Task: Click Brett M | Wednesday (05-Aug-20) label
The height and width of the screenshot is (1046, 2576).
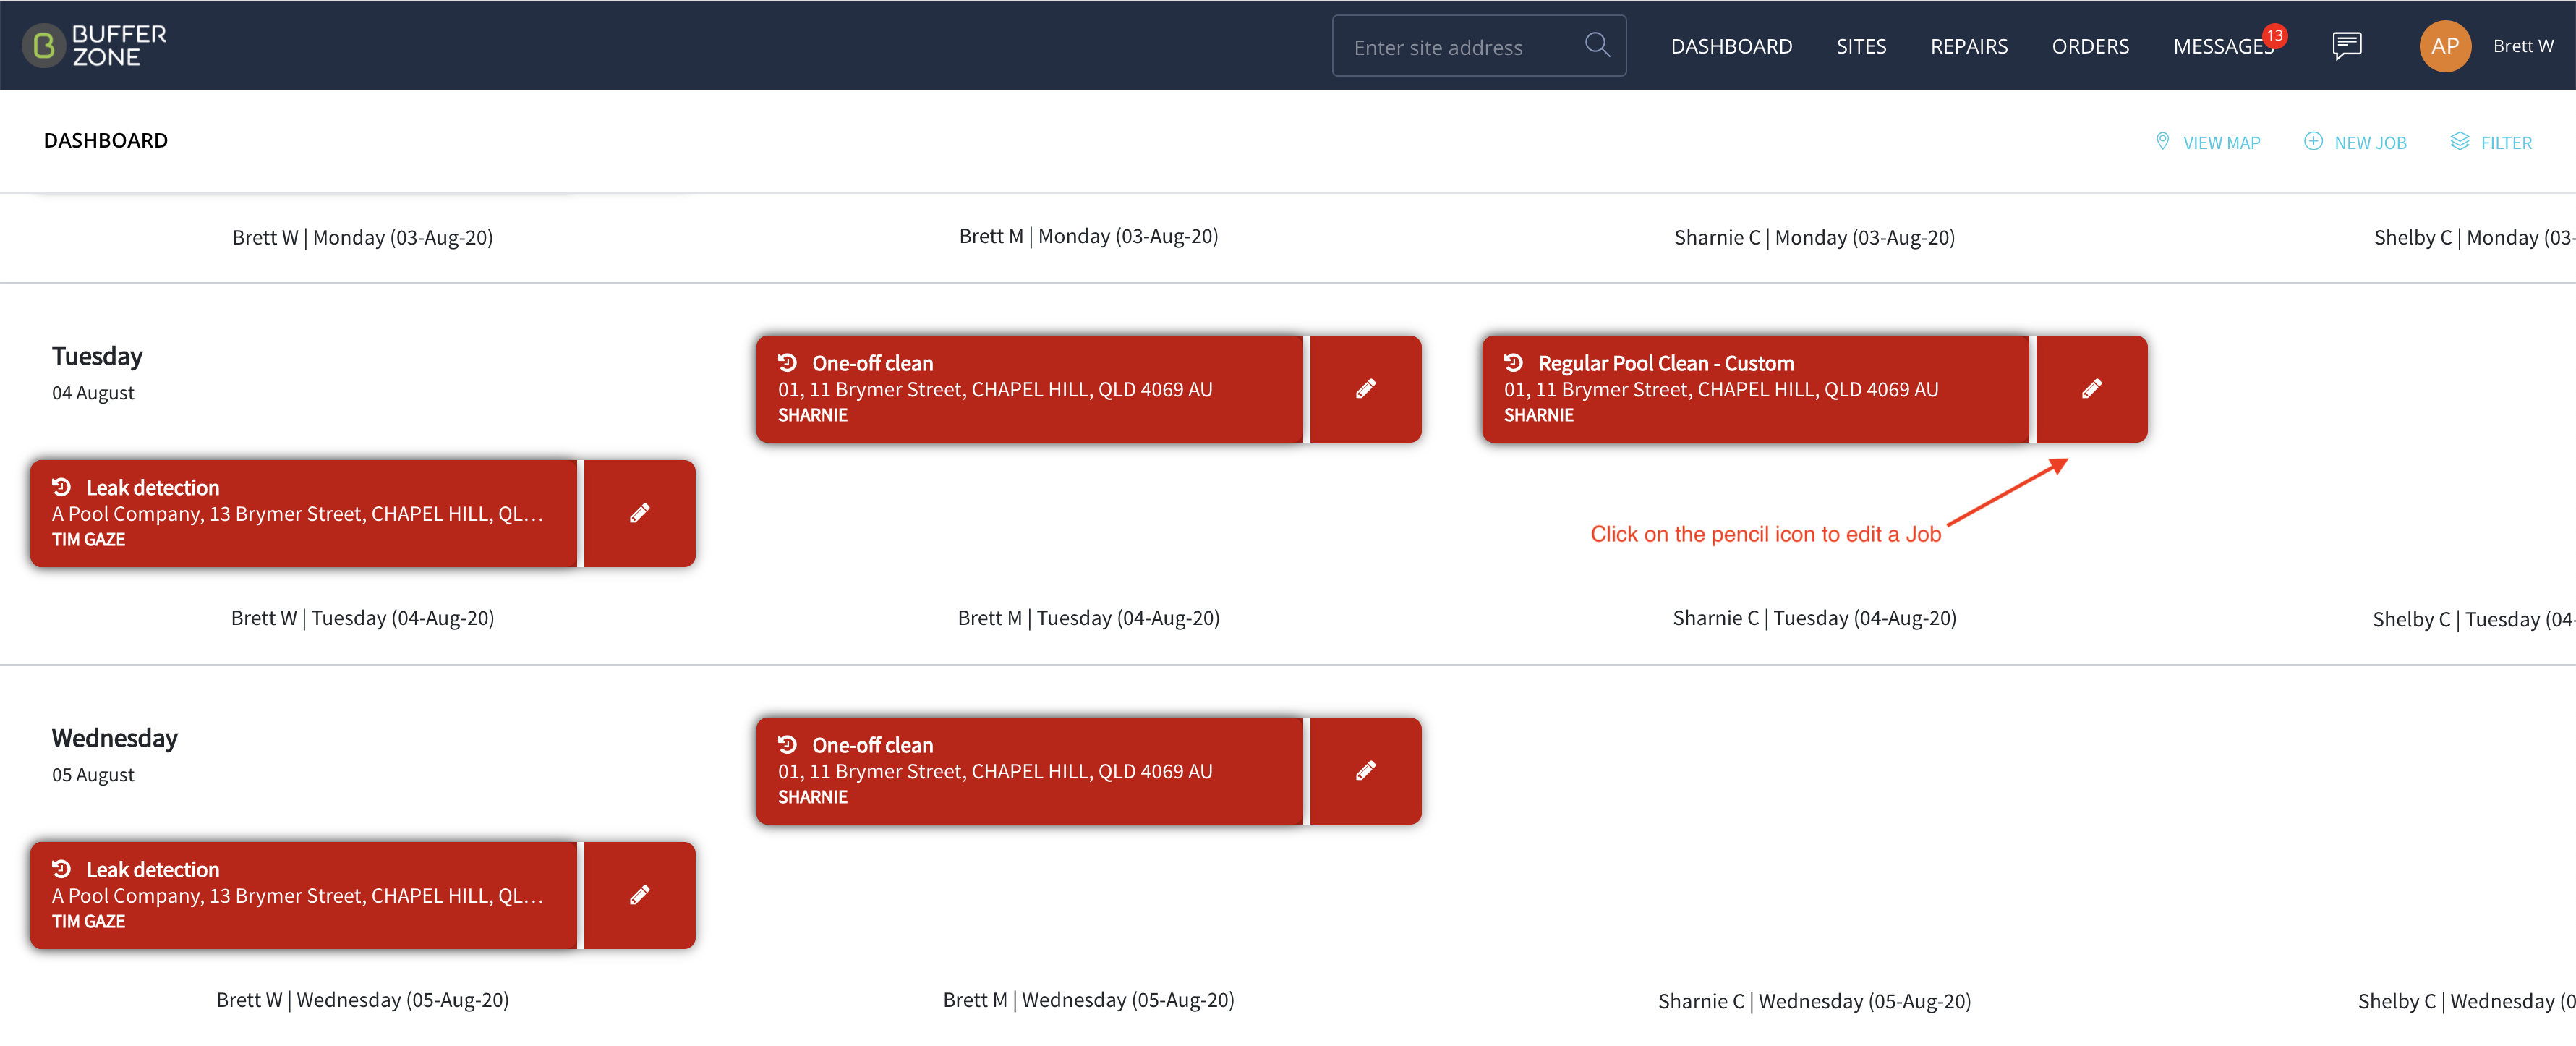Action: 1088,1000
